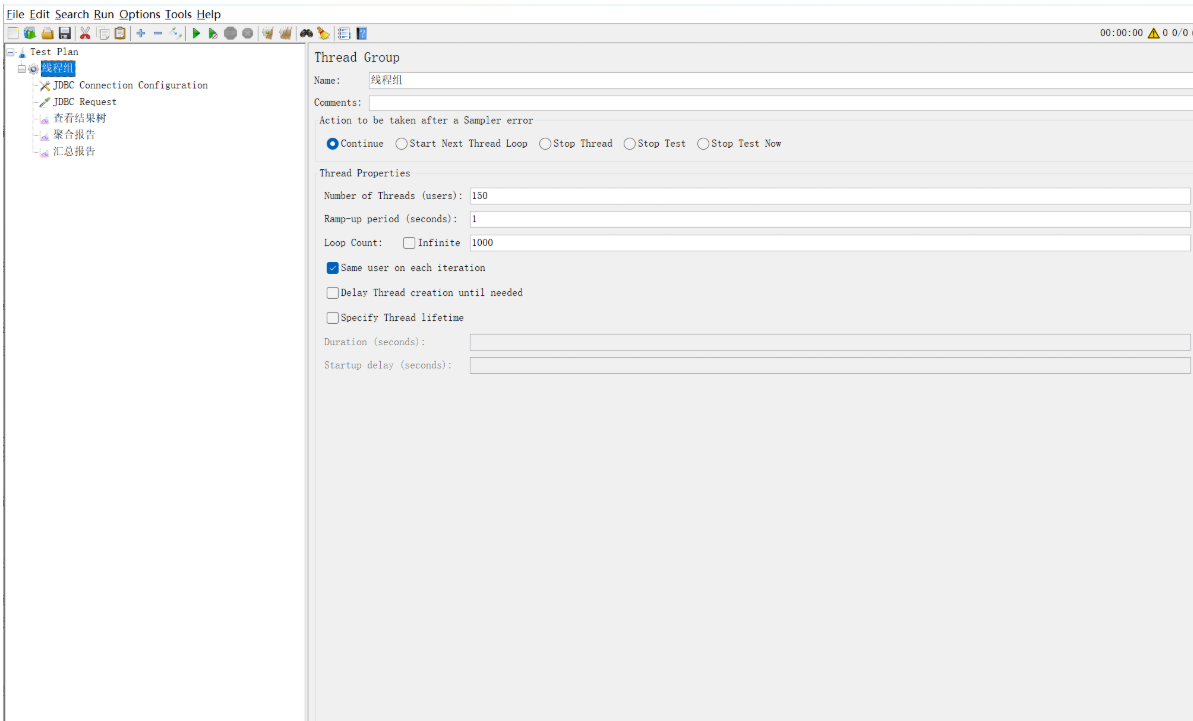Click the blue plus Expand All icon
Image resolution: width=1193 pixels, height=721 pixels.
[141, 33]
